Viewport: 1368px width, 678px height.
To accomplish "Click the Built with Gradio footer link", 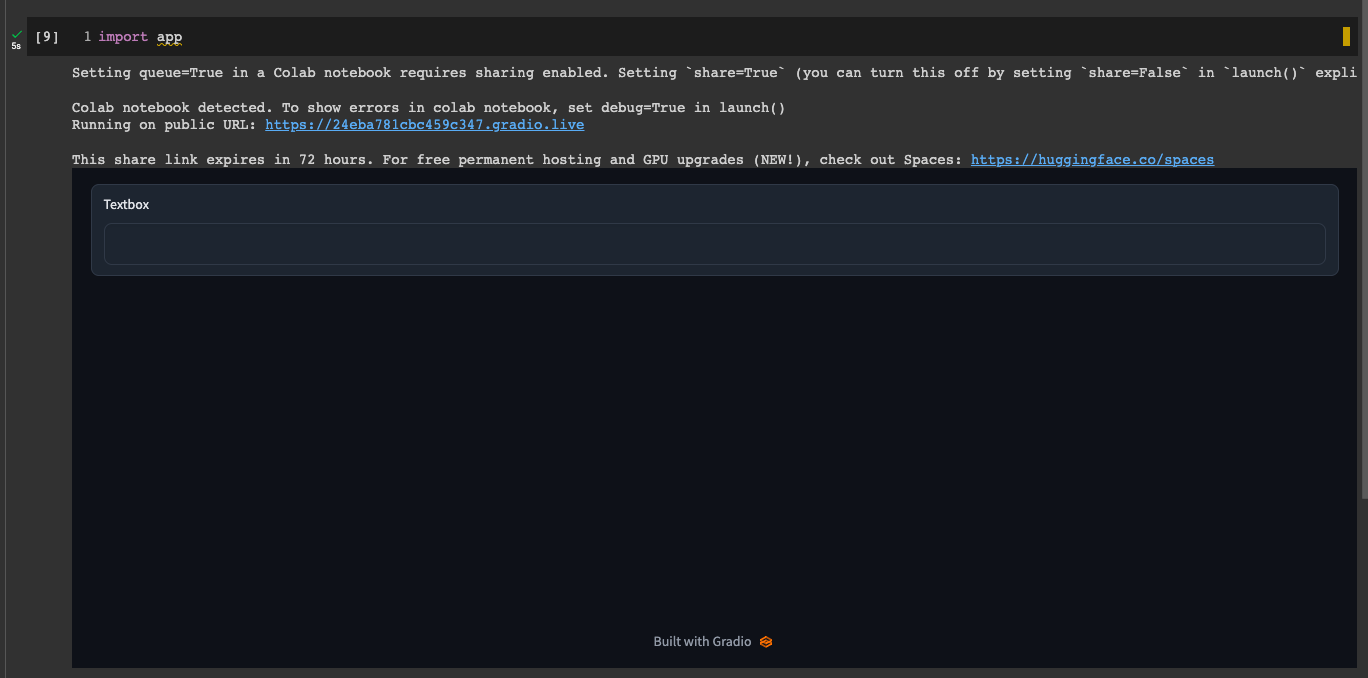I will click(701, 641).
